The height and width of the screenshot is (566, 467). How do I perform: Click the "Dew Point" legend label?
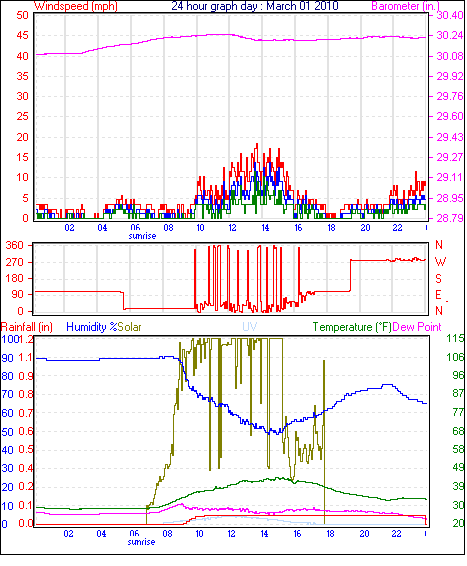pos(417,327)
